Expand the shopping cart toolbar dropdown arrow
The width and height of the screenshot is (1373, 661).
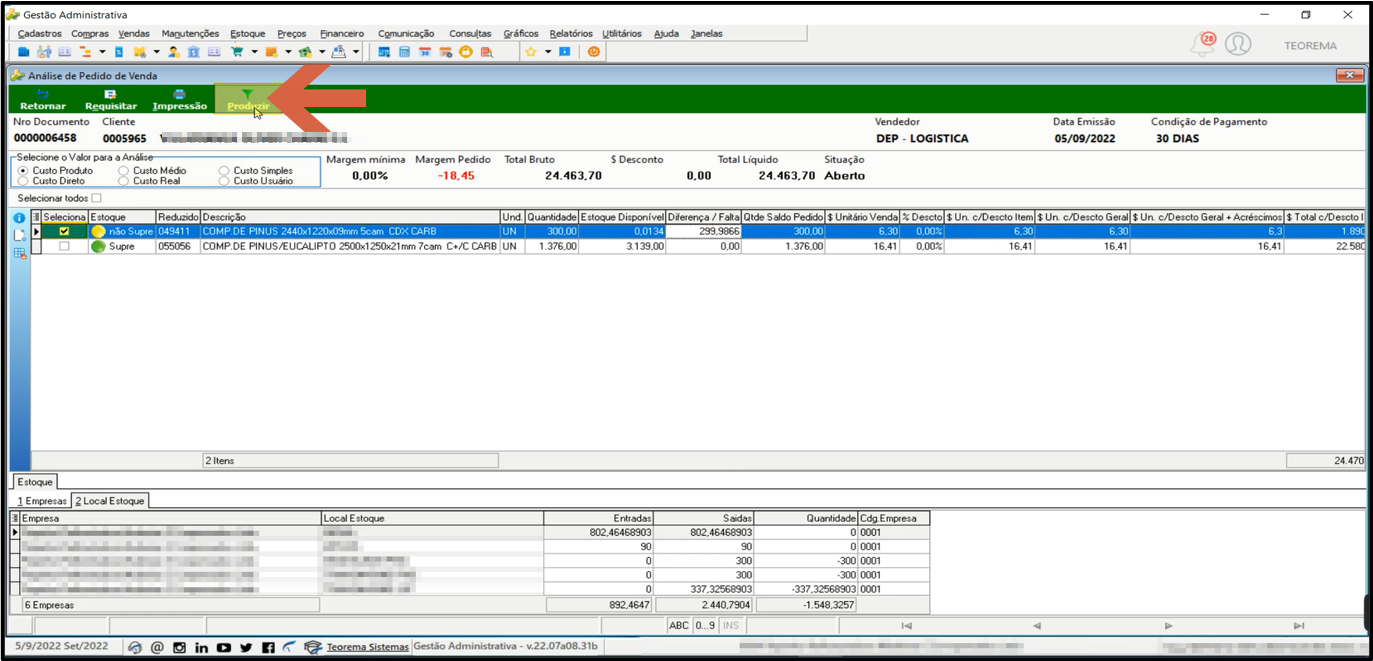(x=255, y=51)
